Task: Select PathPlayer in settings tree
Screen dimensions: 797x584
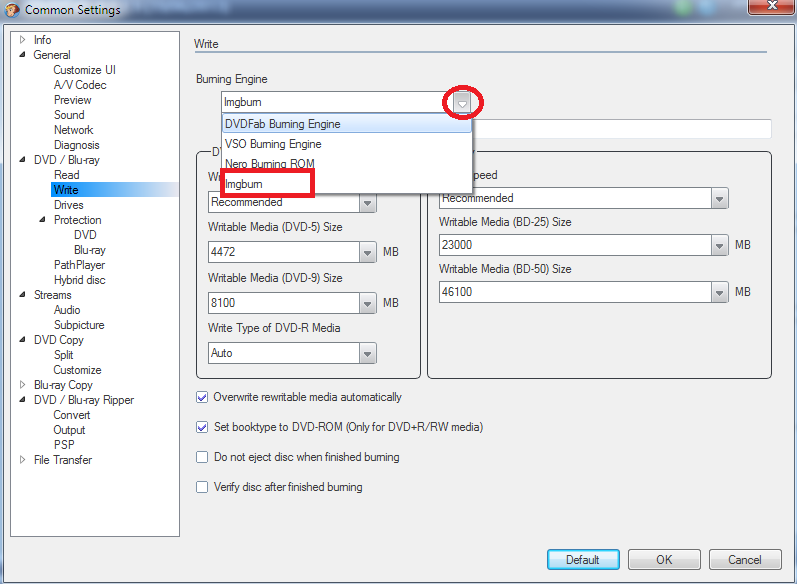Action: (79, 265)
